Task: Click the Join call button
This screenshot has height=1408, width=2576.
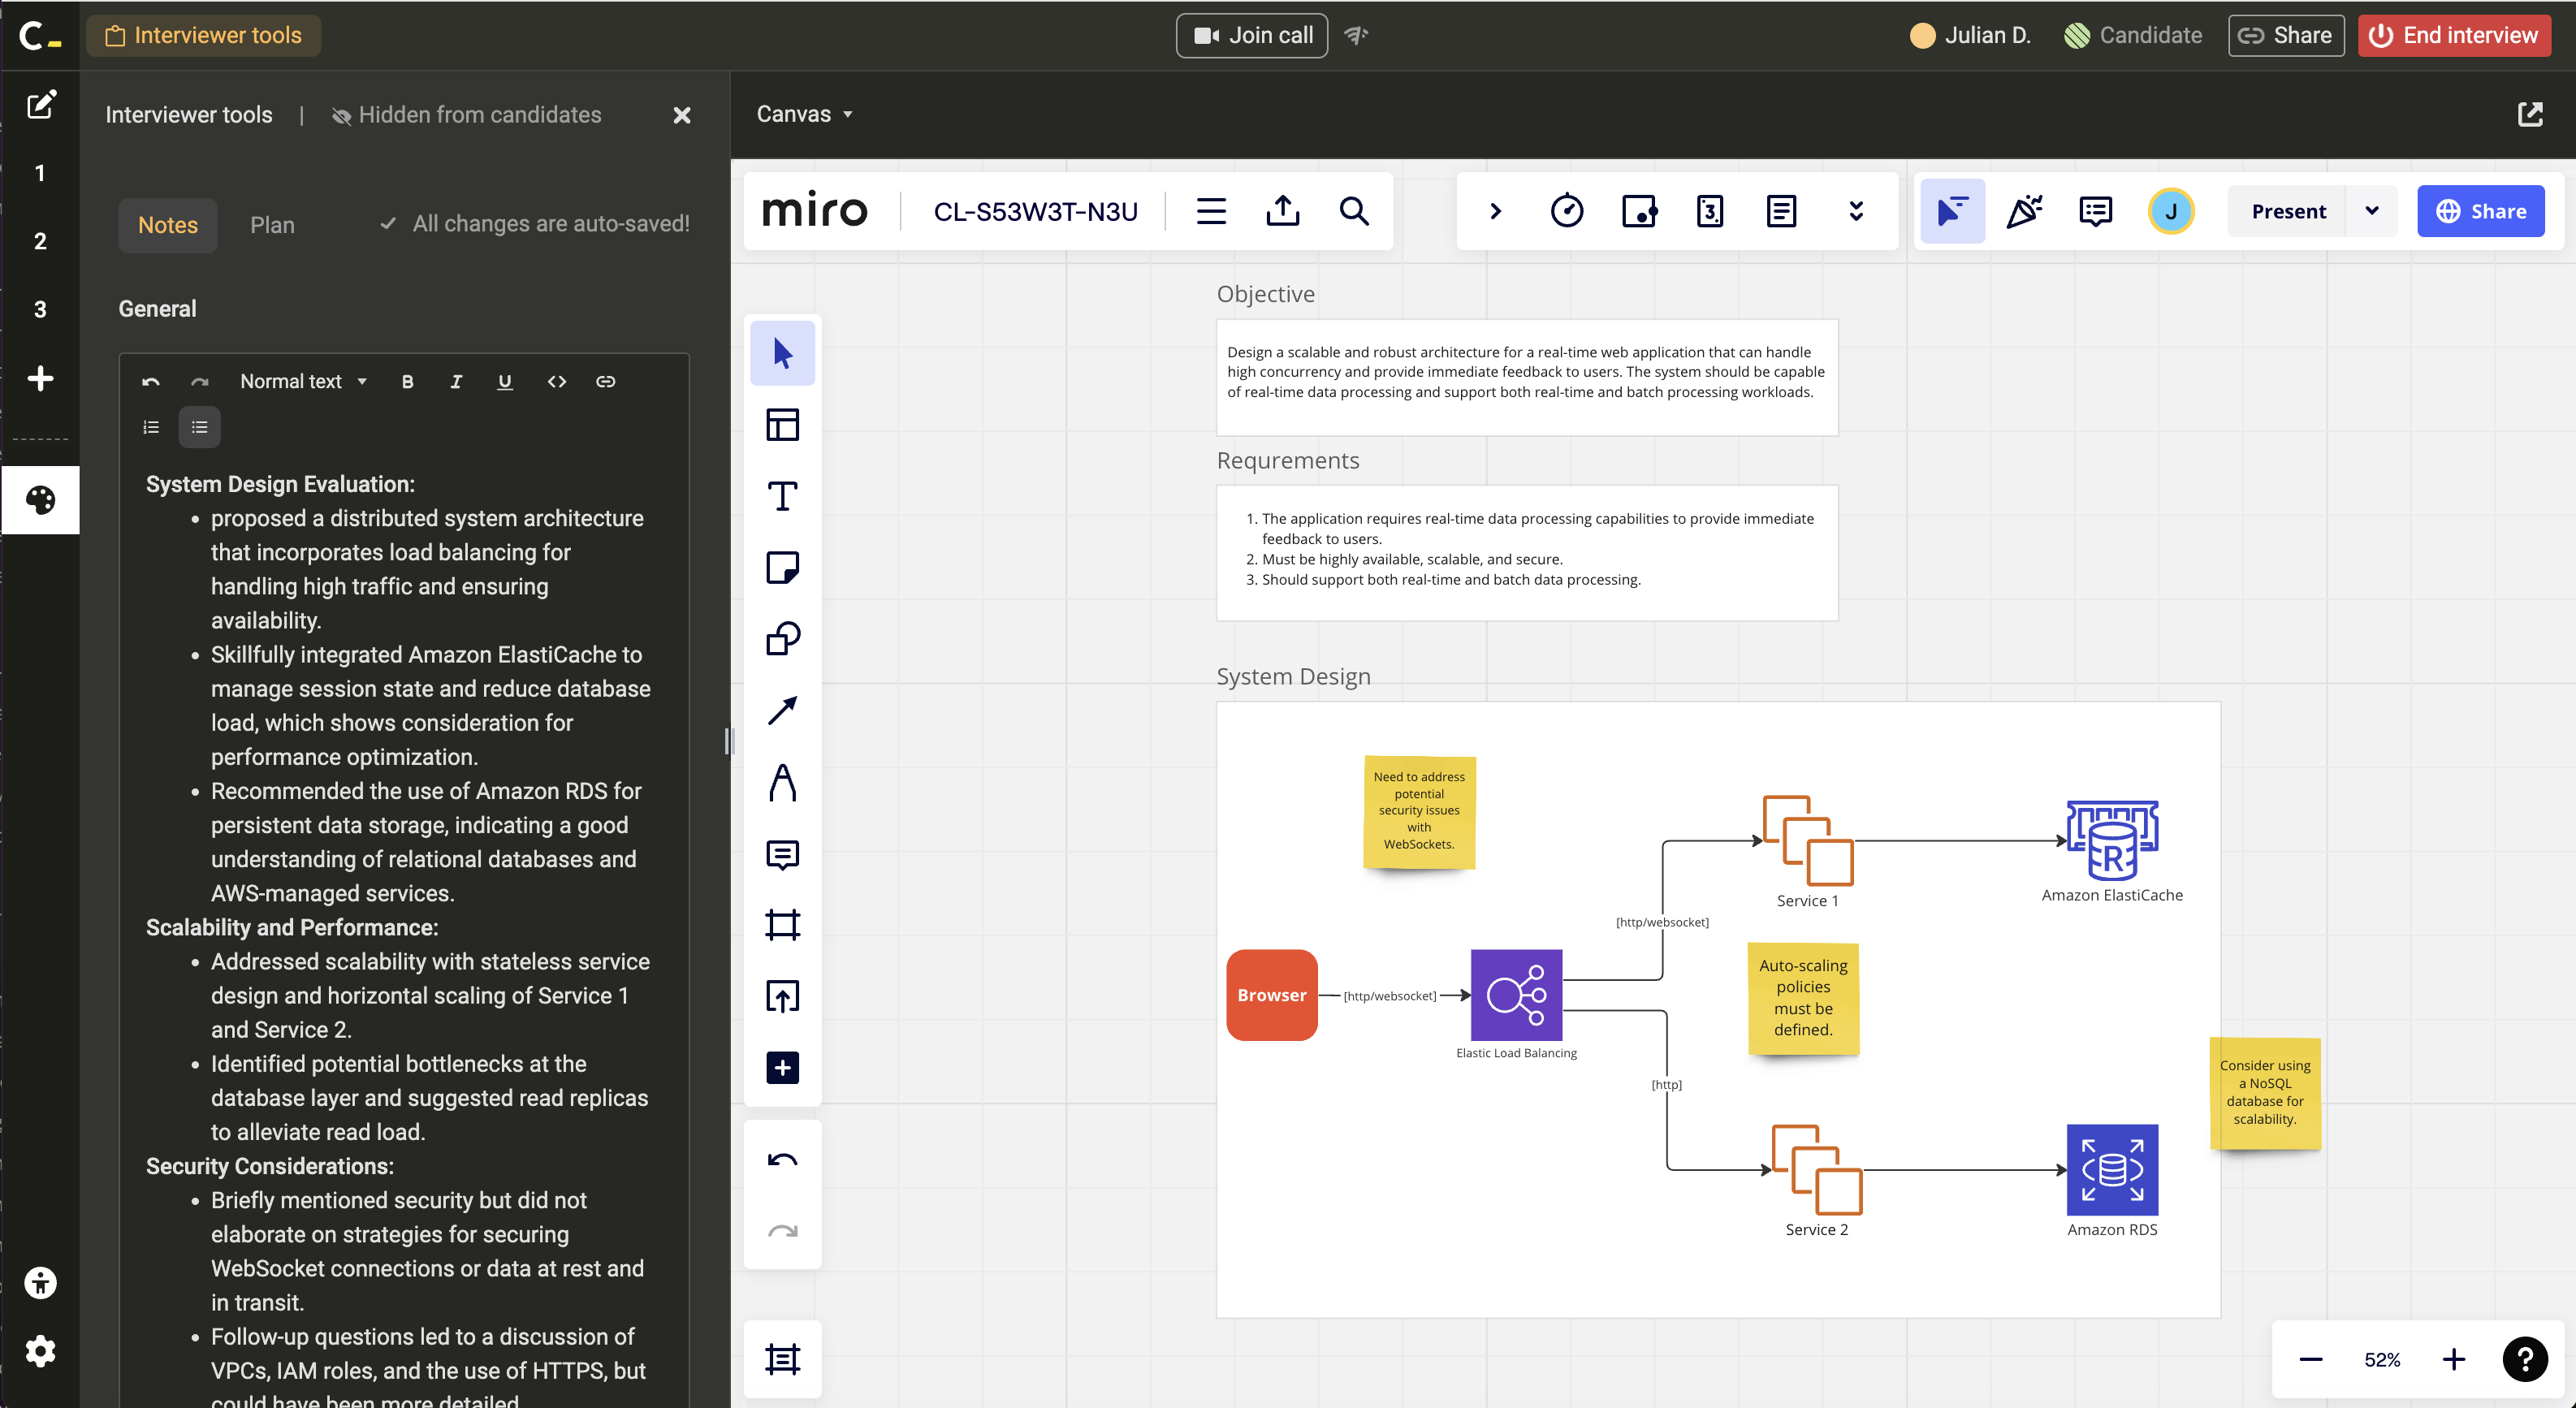Action: coord(1252,35)
